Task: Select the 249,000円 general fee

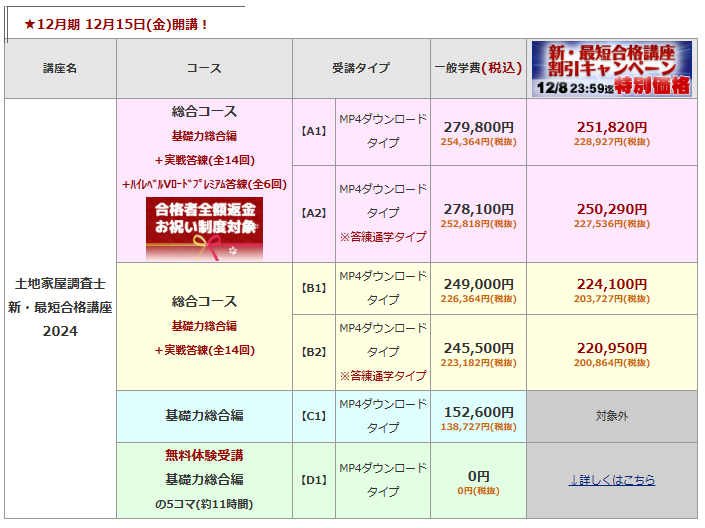Action: [479, 284]
